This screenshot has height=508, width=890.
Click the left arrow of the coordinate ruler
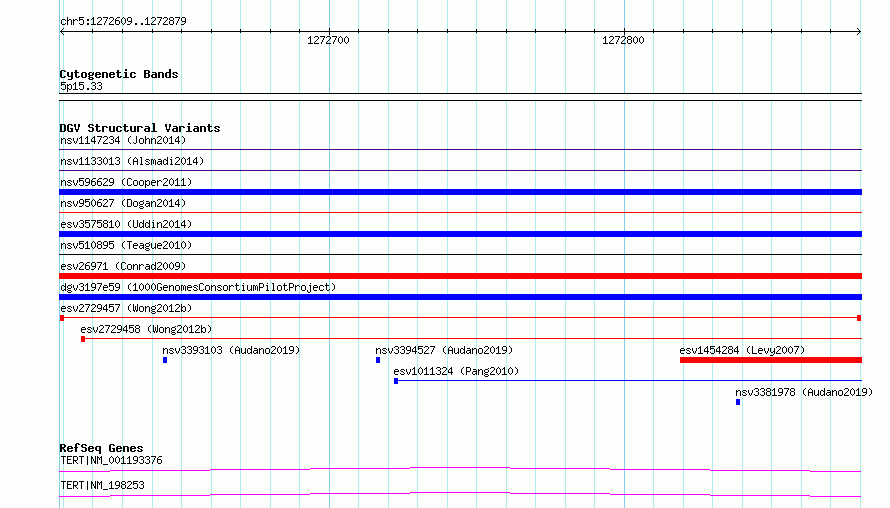[62, 32]
